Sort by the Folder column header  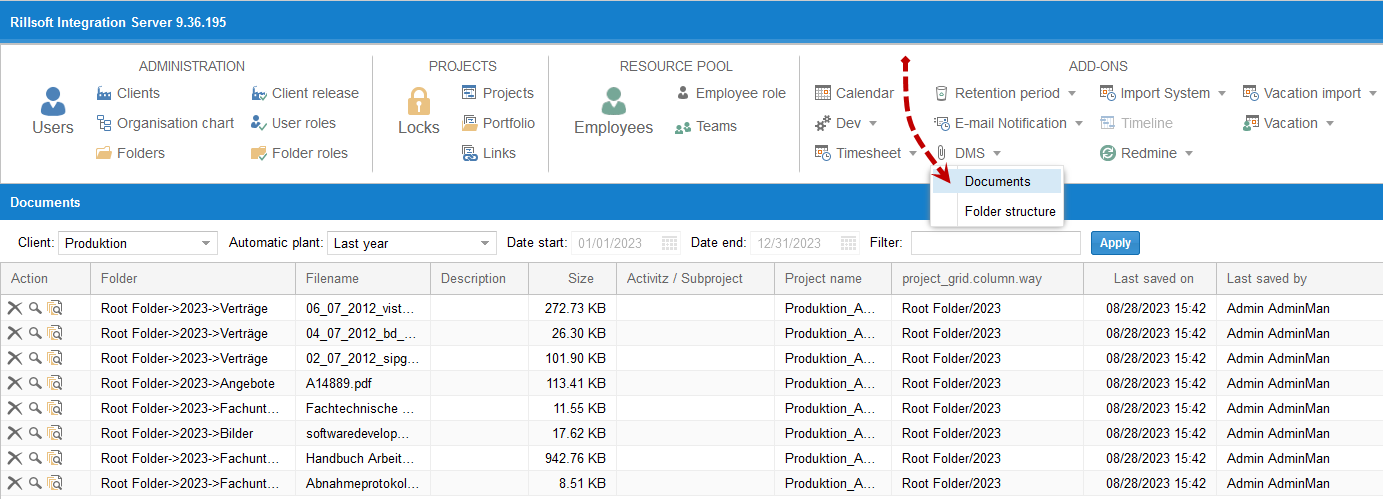pyautogui.click(x=193, y=279)
